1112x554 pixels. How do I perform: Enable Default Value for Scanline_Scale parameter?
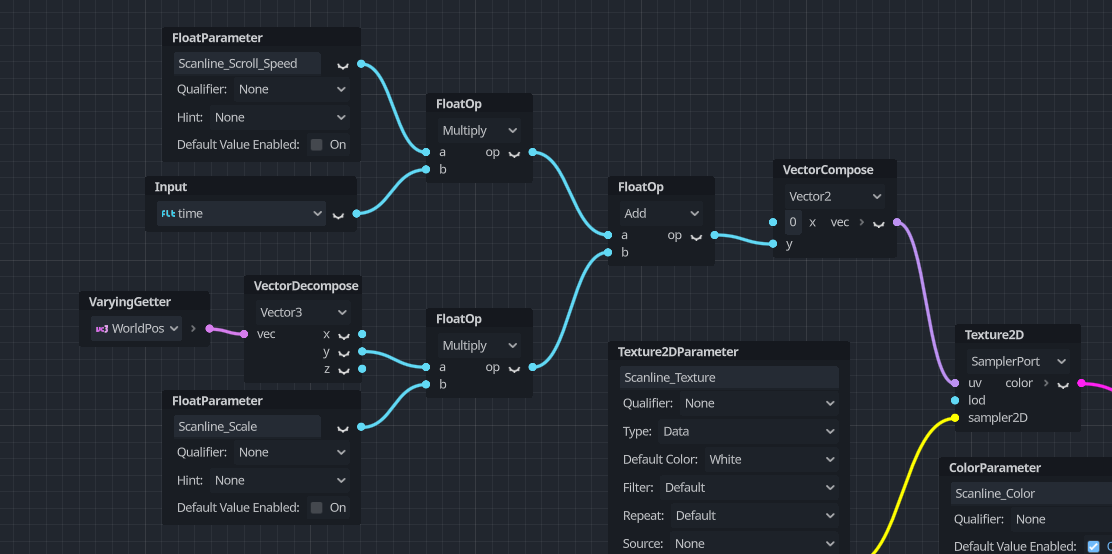coord(317,508)
